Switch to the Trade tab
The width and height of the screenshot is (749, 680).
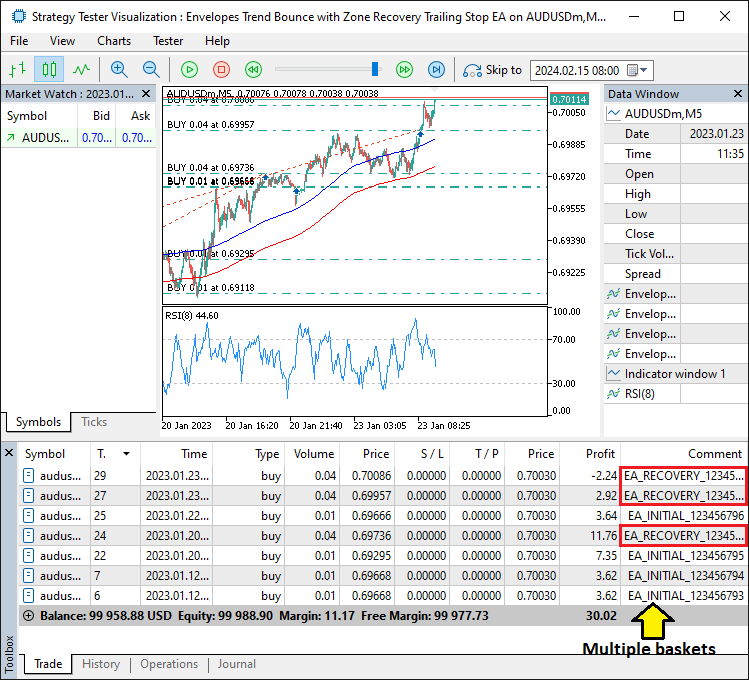click(x=48, y=664)
